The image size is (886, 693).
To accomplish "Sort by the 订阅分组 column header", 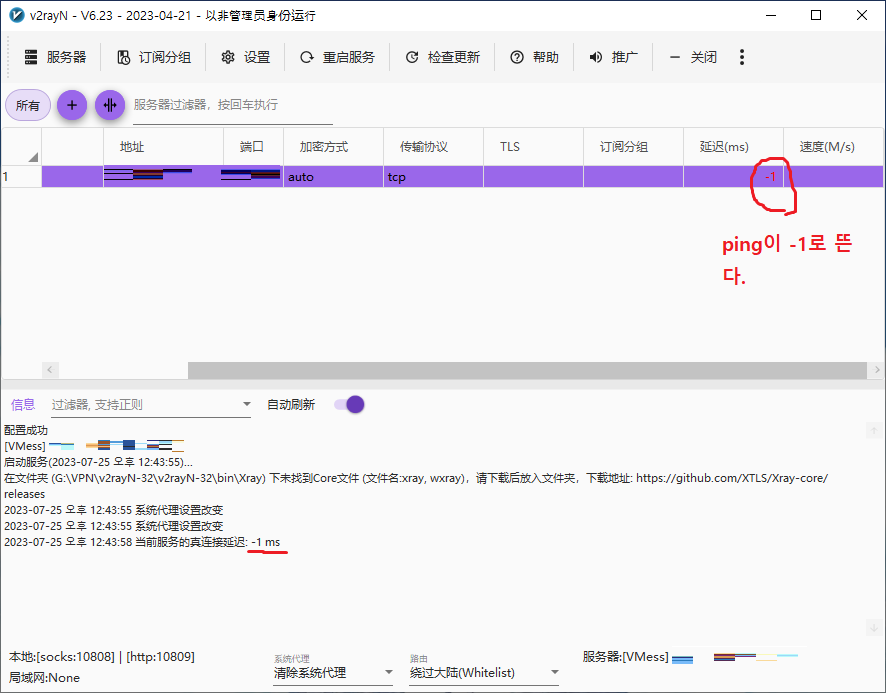I will coord(633,147).
